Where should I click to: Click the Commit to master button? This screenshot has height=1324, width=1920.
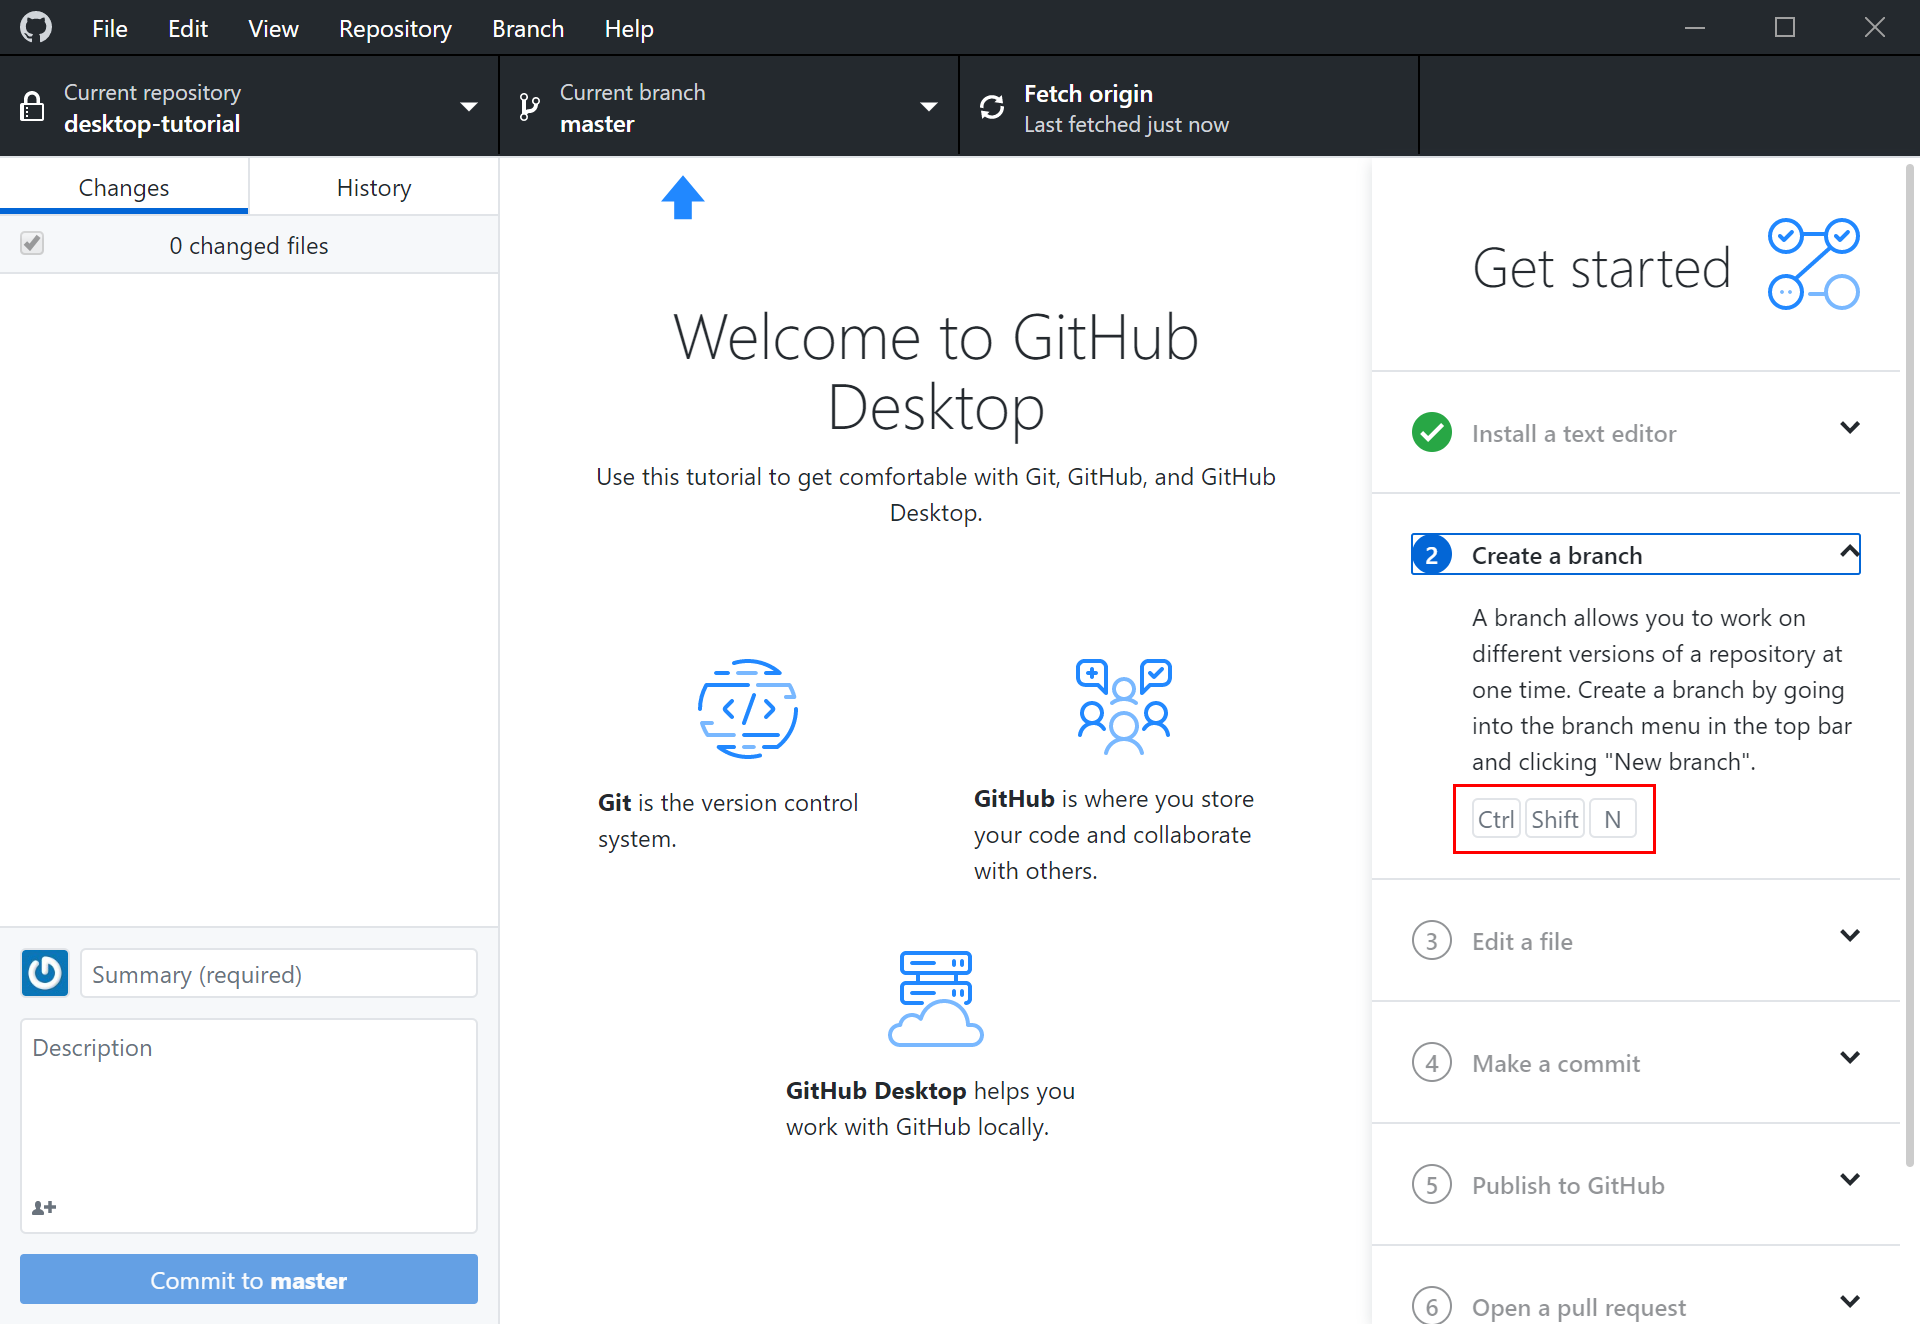[x=249, y=1279]
